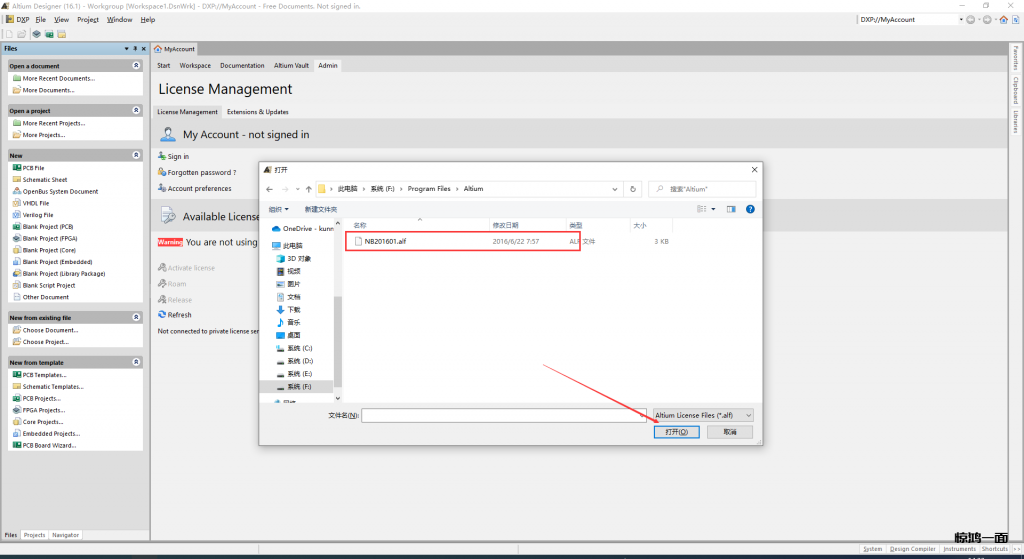Viewport: 1024px width, 559px height.
Task: Click the 文件名 filename input field
Action: coord(503,414)
